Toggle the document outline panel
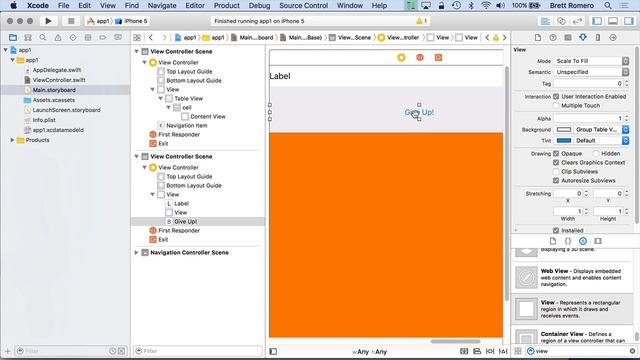 (x=273, y=351)
